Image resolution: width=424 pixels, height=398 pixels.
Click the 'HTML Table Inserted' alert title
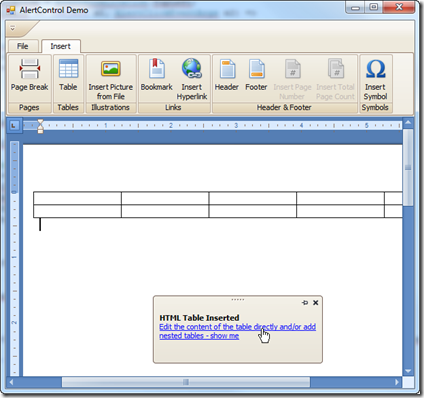pyautogui.click(x=199, y=318)
